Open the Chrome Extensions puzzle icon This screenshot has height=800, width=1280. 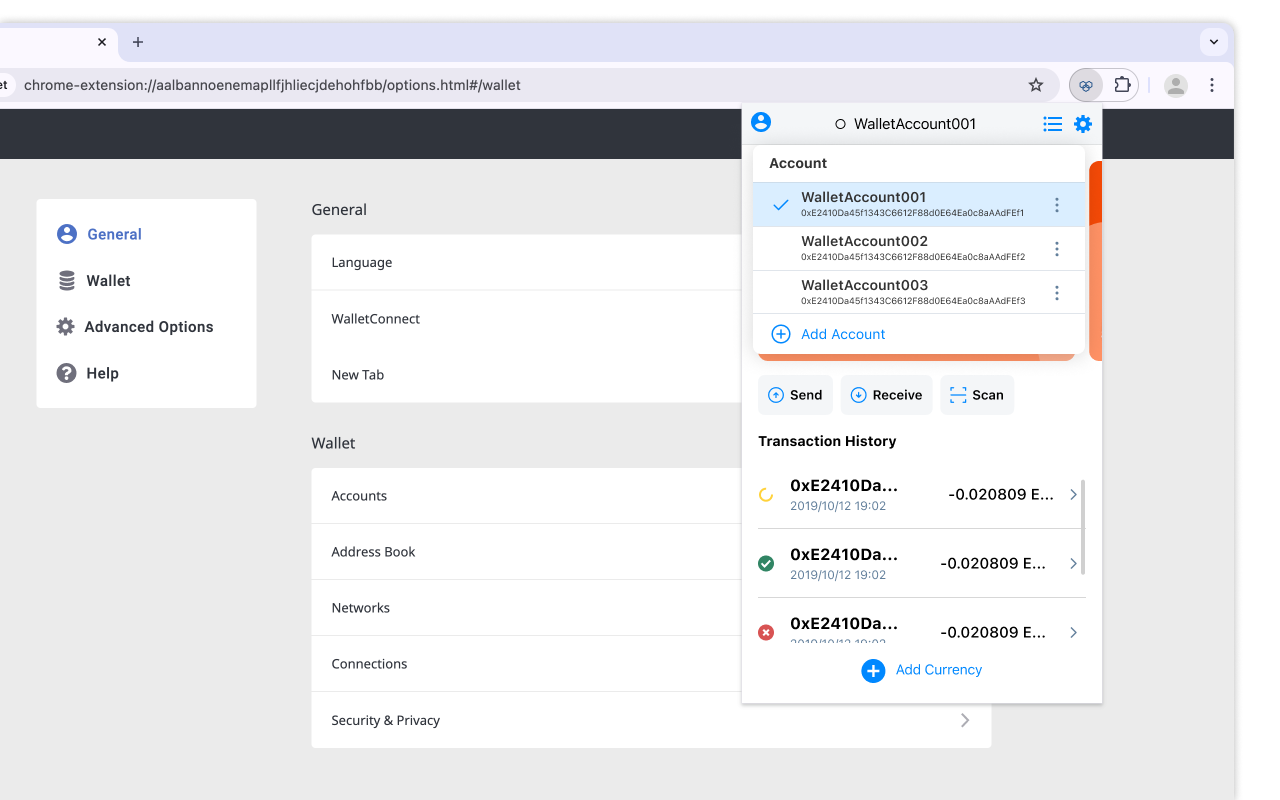[x=1122, y=85]
